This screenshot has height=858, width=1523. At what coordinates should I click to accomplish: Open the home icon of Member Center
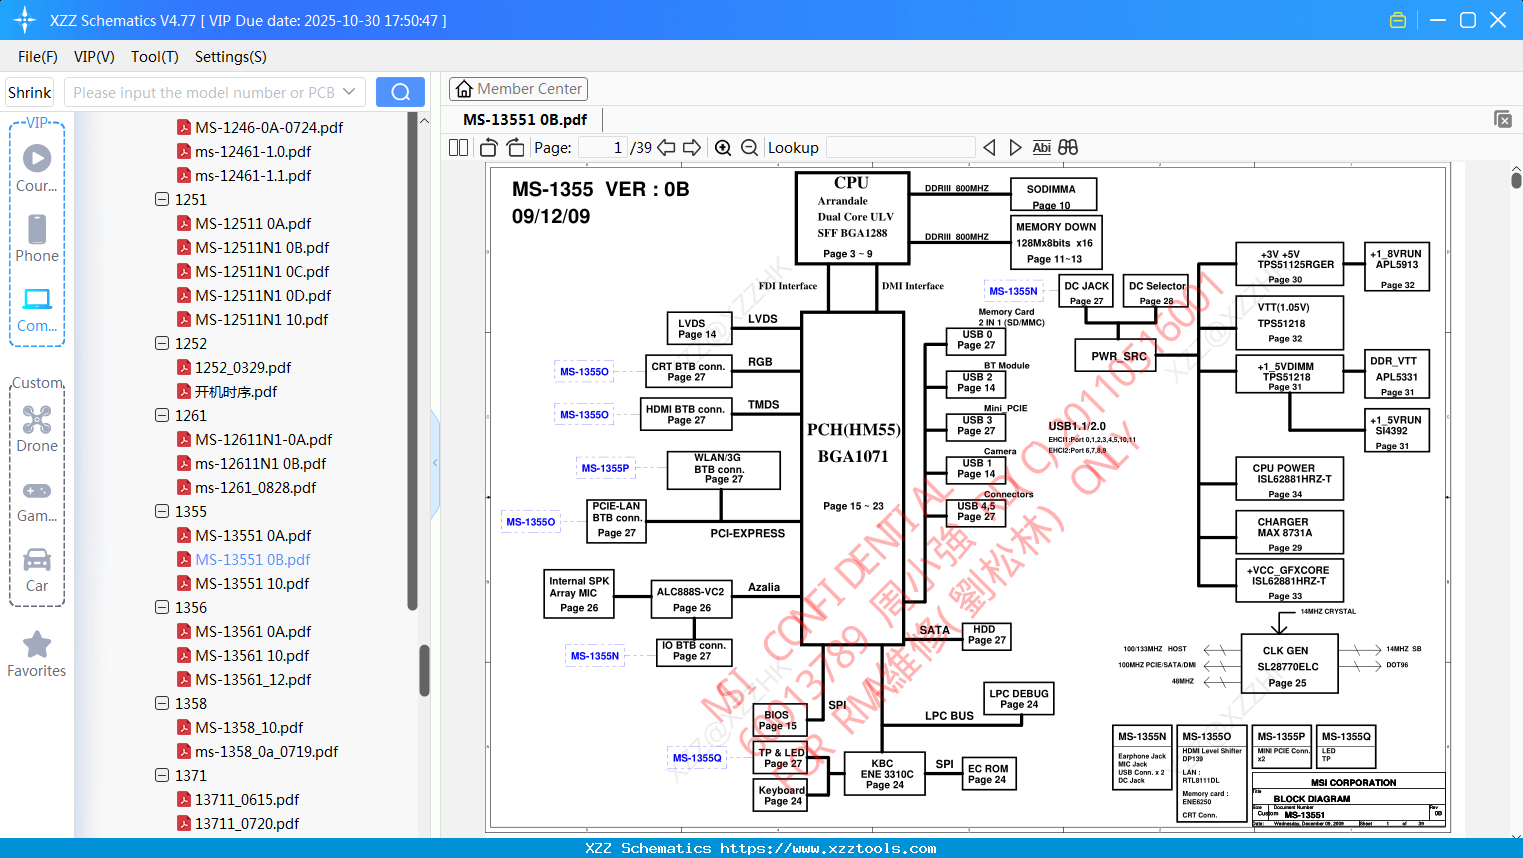(464, 89)
